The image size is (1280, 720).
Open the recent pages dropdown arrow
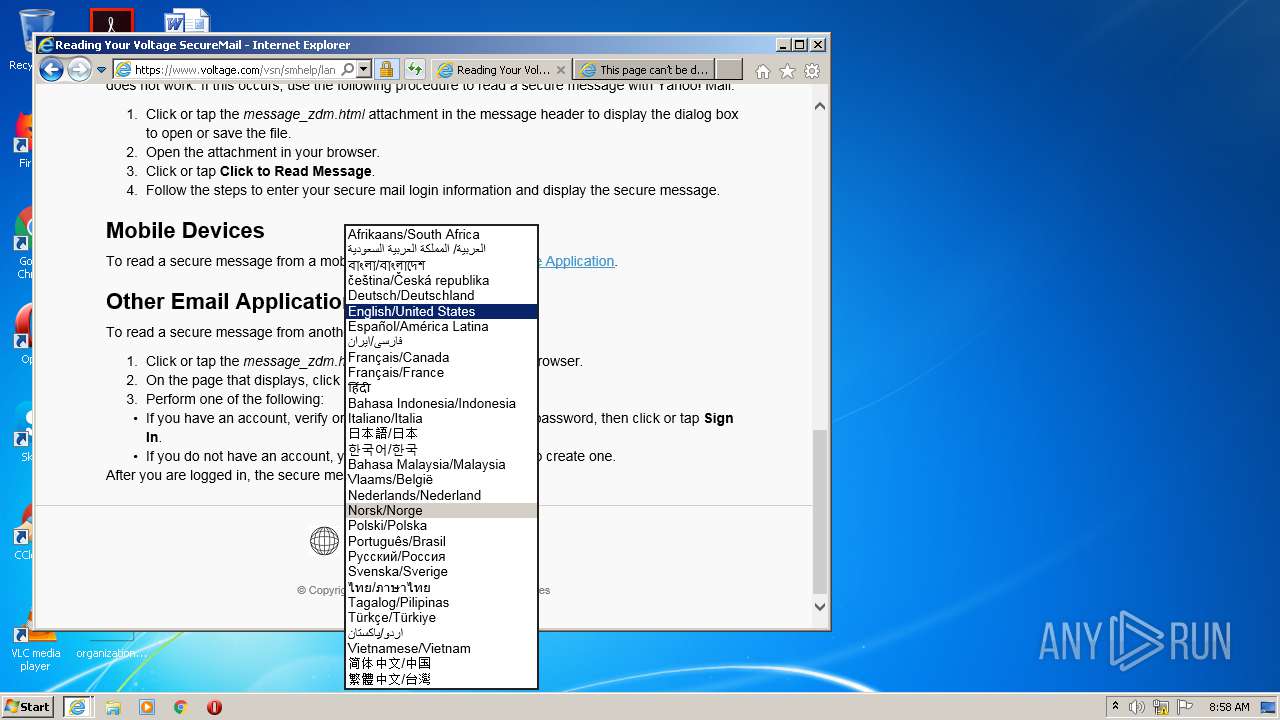pyautogui.click(x=101, y=70)
